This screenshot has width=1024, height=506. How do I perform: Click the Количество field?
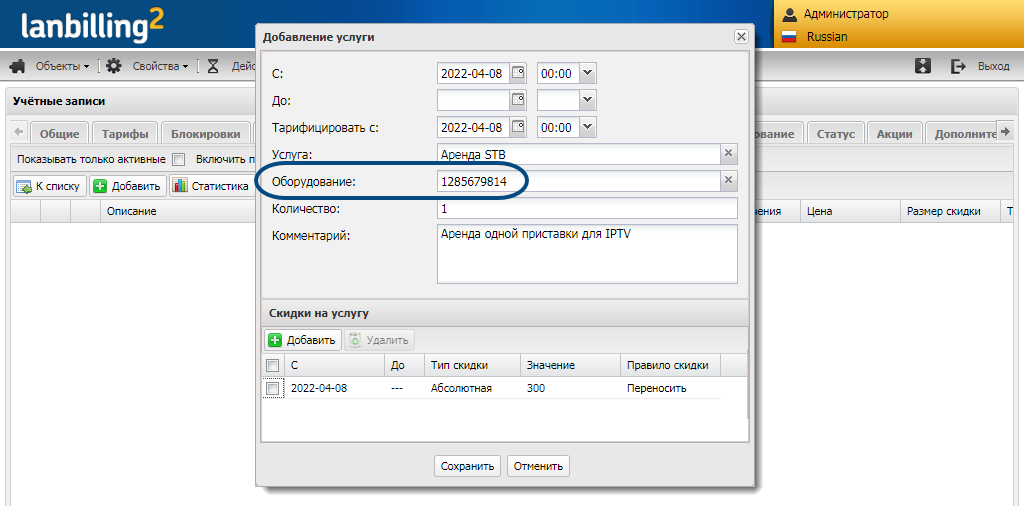pos(587,208)
